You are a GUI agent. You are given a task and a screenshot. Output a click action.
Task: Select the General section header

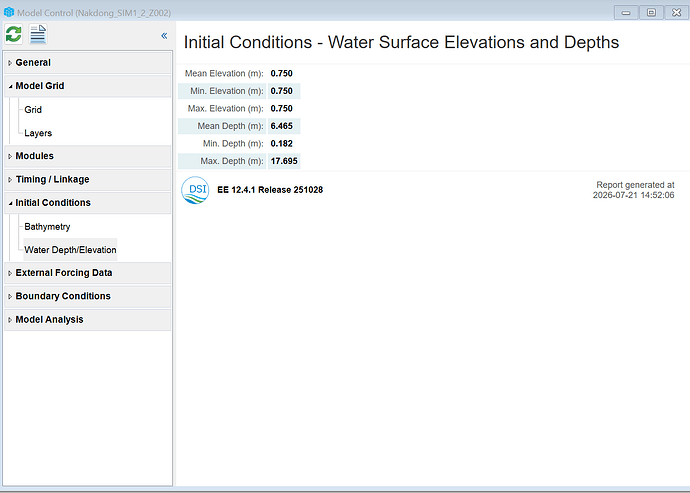[x=88, y=63]
